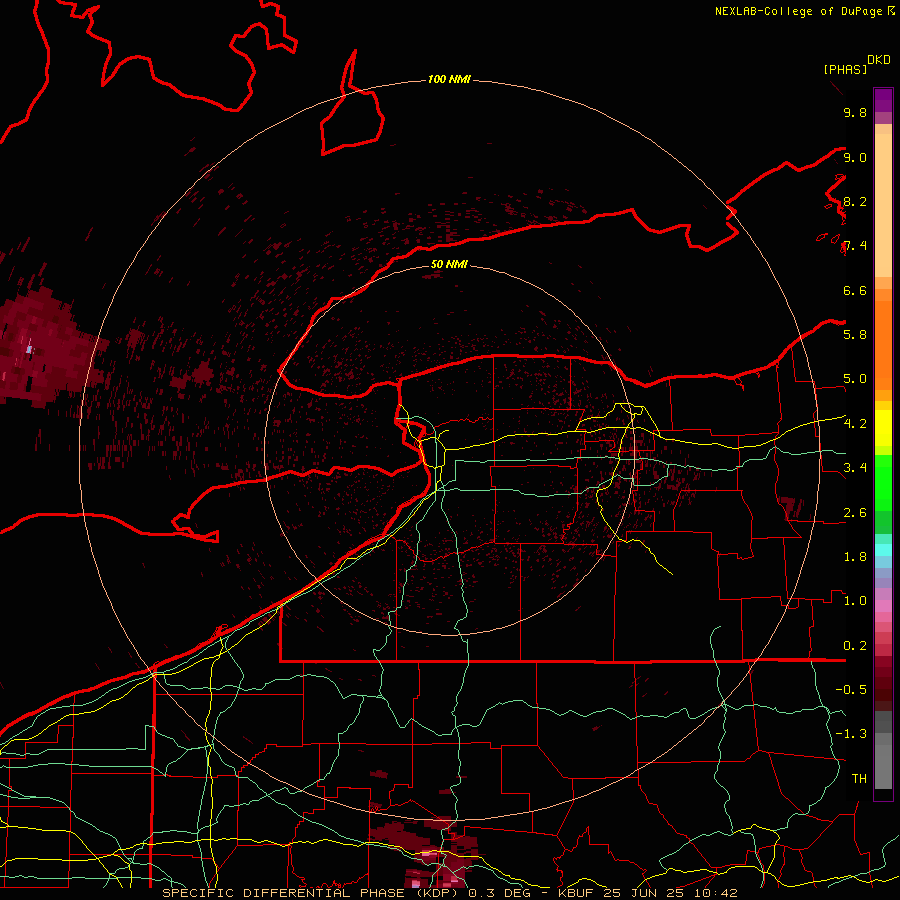The image size is (900, 900).
Task: Select the 4.2 colorbar value
Action: tap(855, 424)
